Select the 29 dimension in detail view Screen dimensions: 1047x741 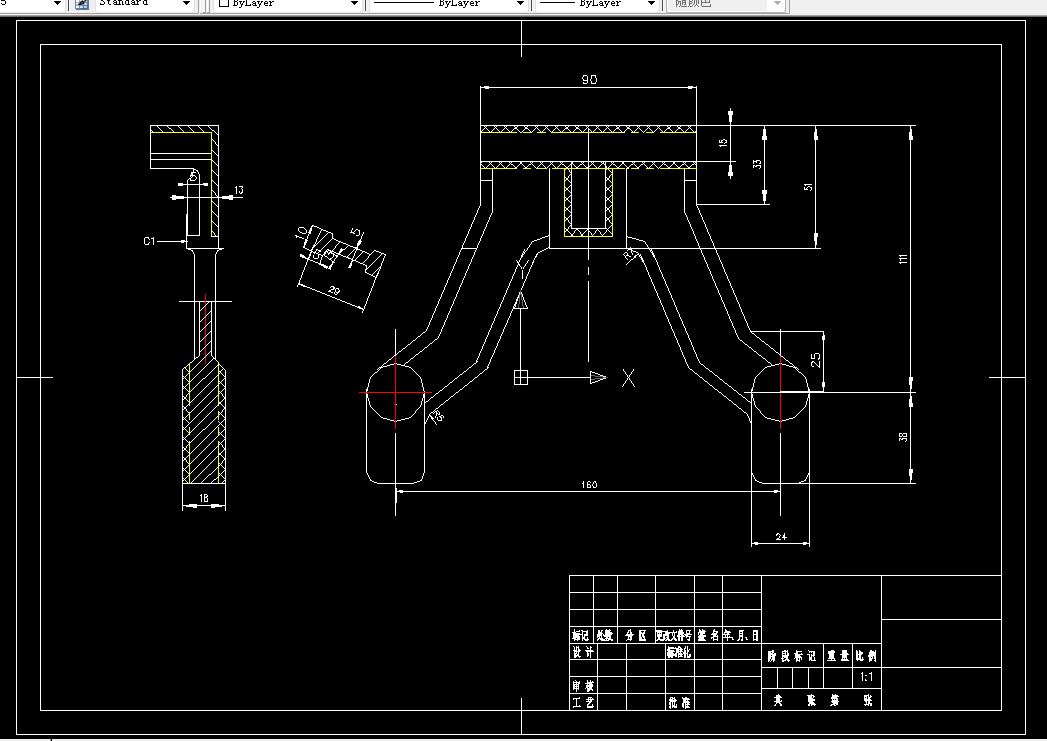pos(335,290)
